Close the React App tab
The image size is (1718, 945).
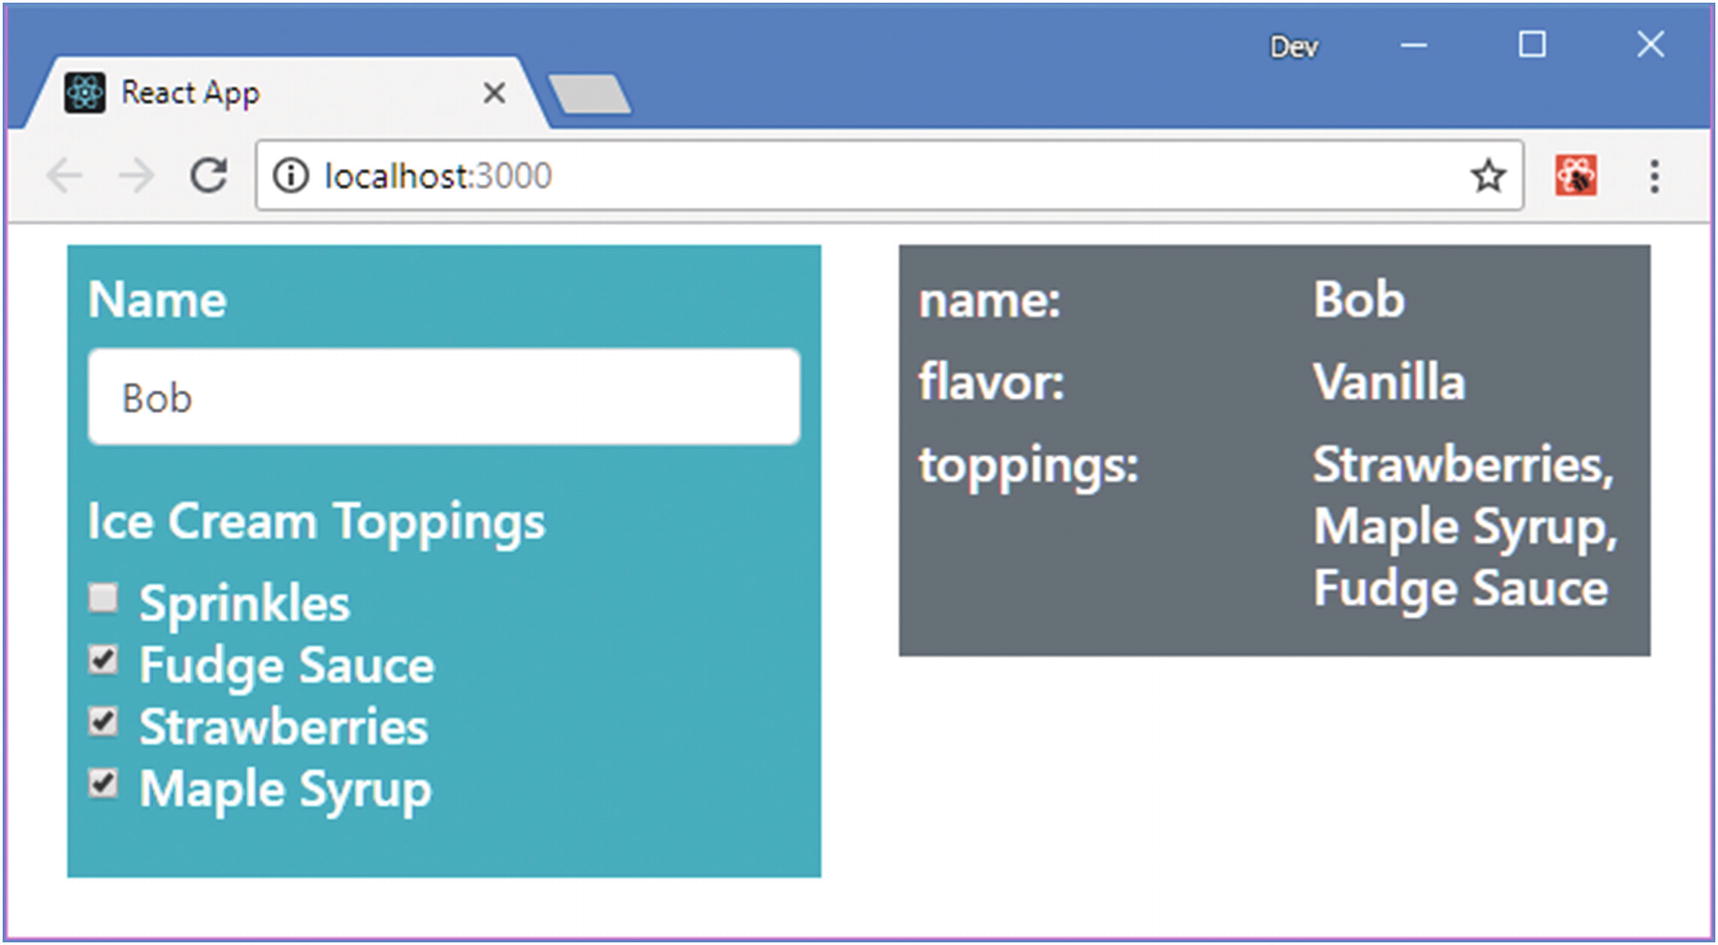[494, 93]
